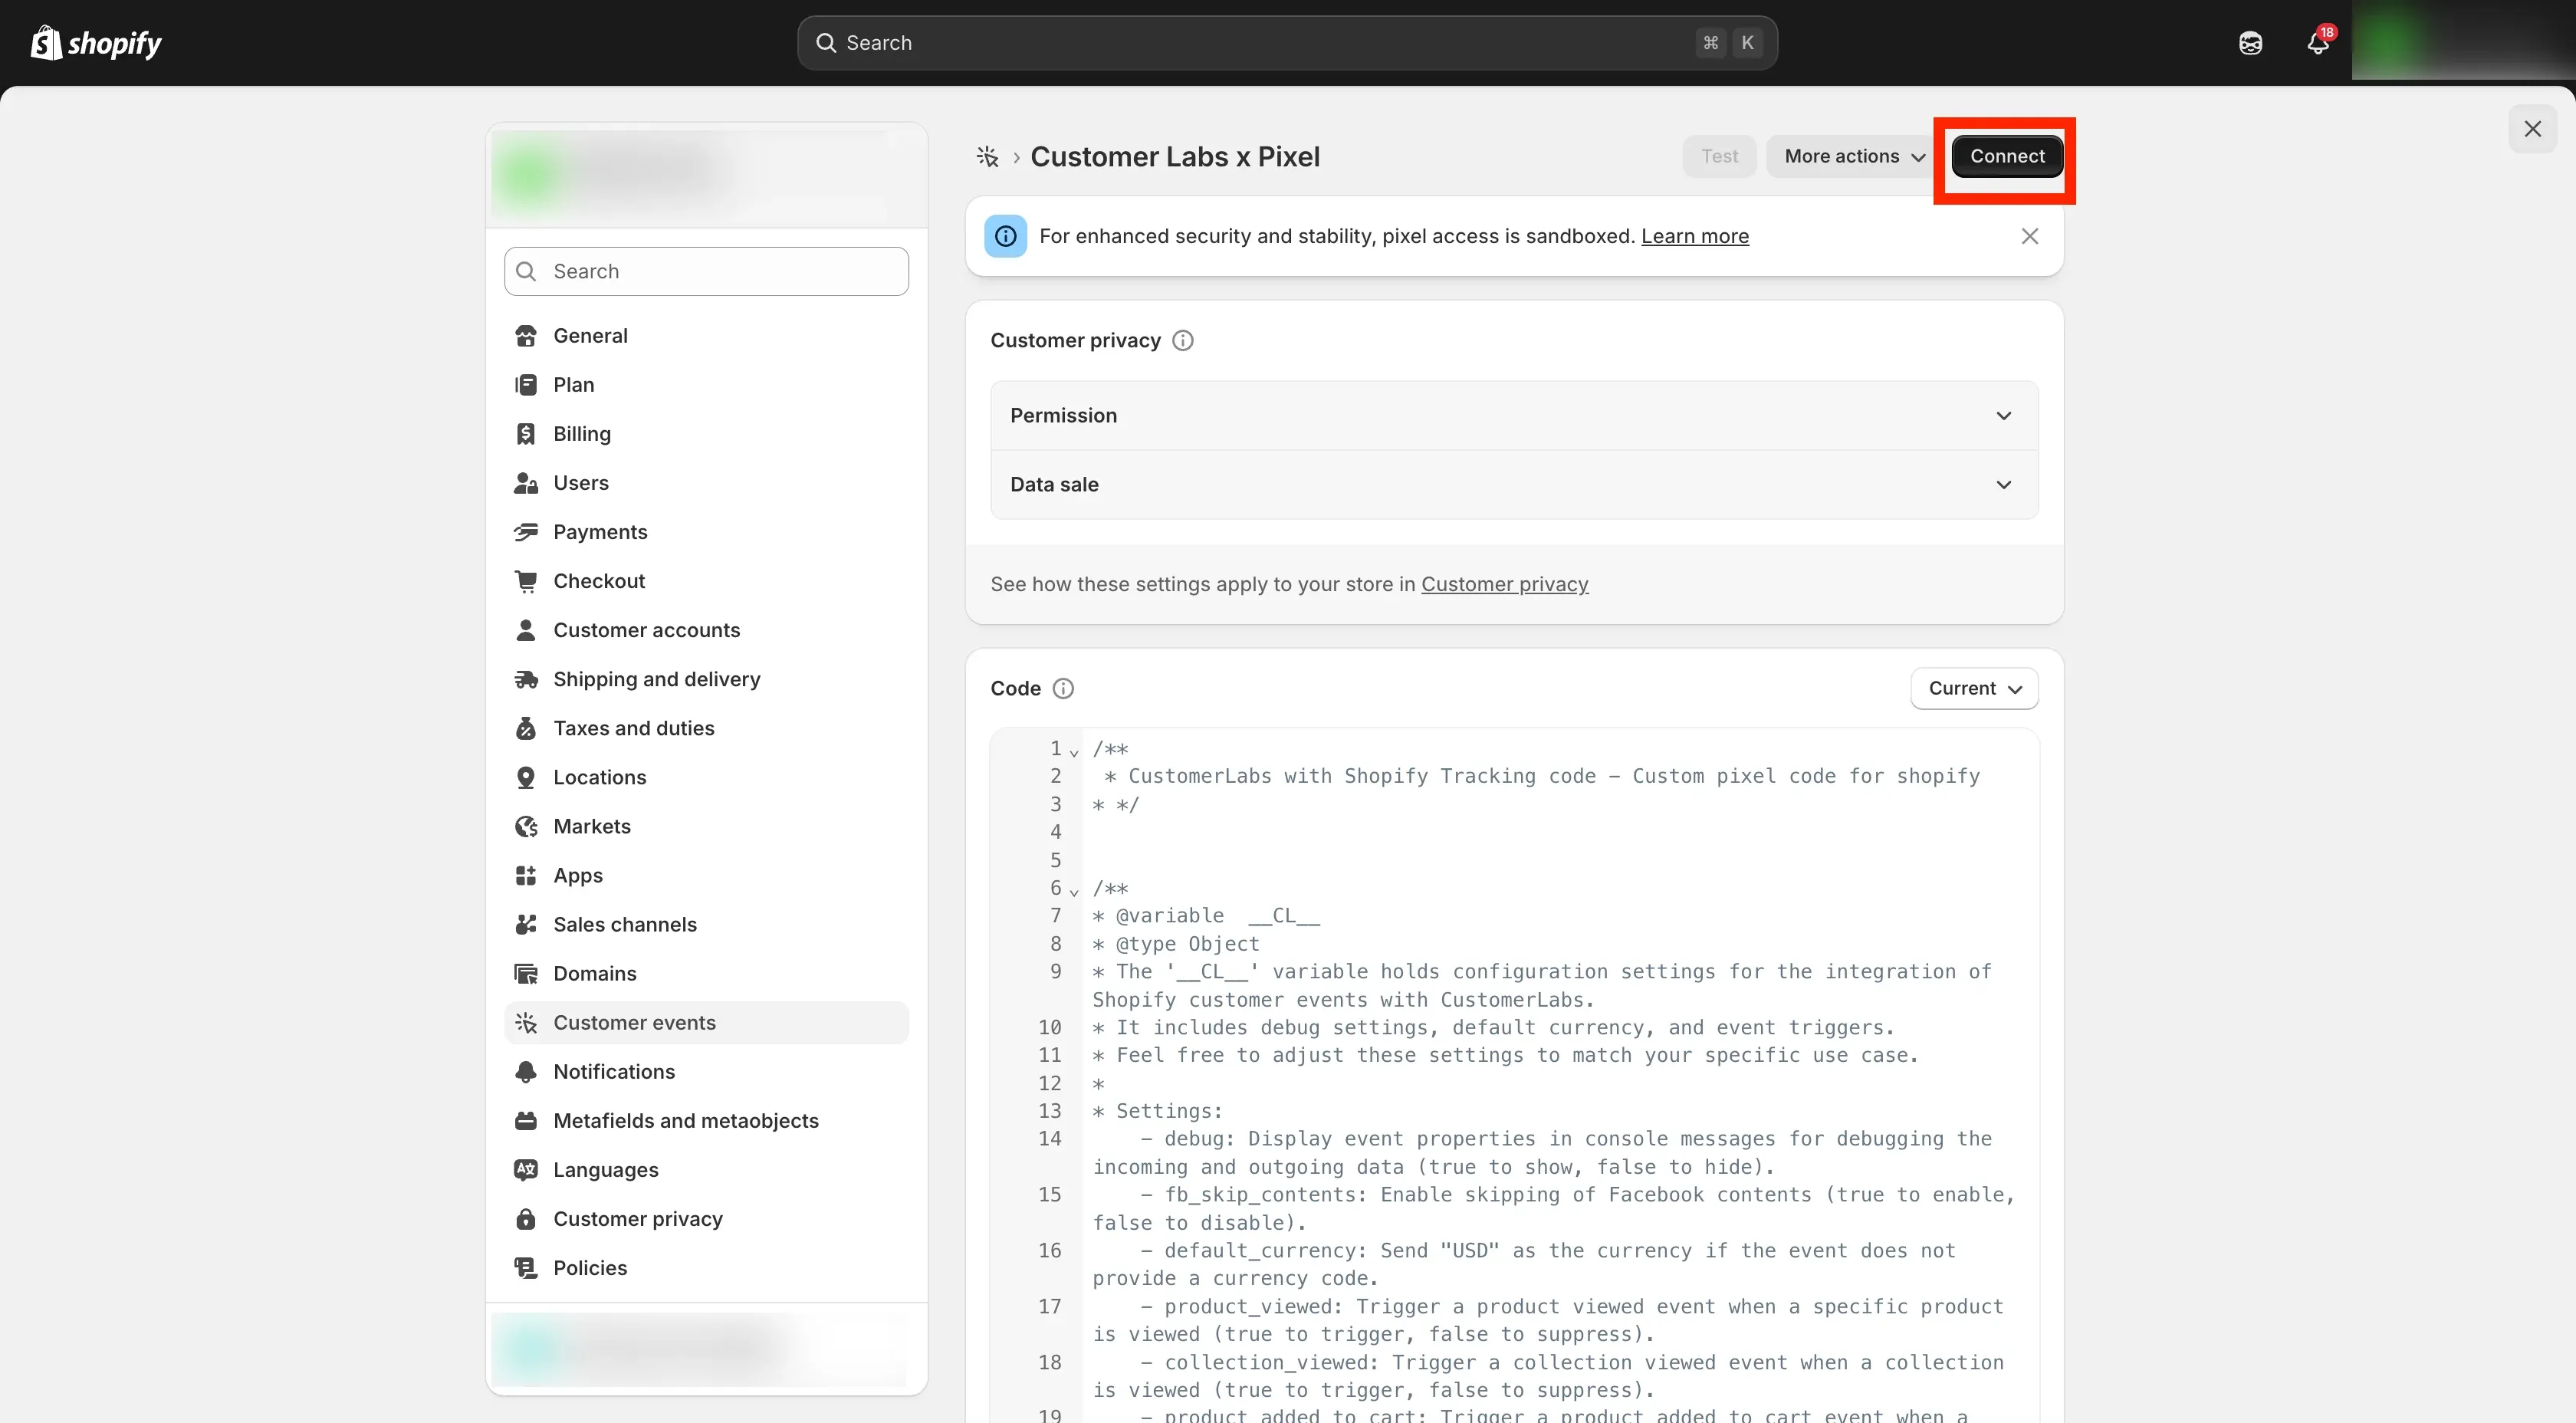Click the disabled Test button
2576x1423 pixels.
(1719, 156)
